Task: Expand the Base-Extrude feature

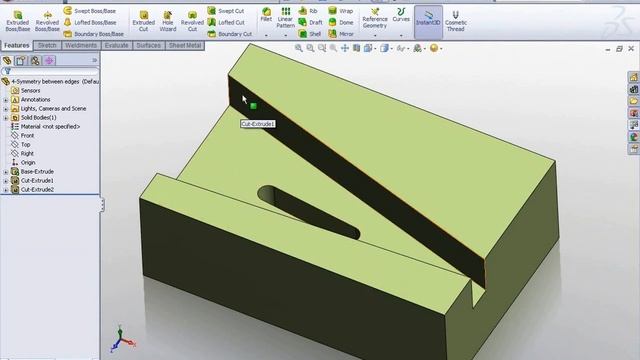Action: point(6,172)
